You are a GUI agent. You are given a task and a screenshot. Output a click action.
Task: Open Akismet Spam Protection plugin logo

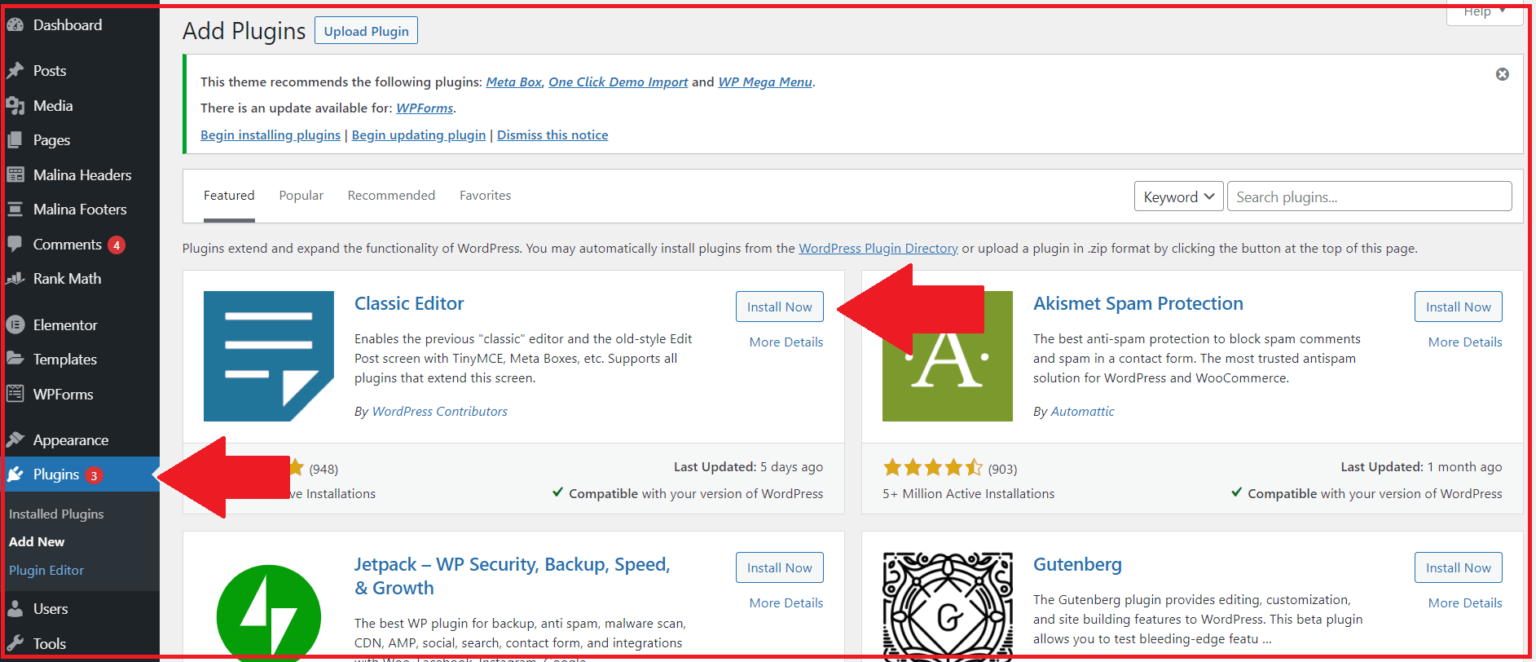point(947,356)
